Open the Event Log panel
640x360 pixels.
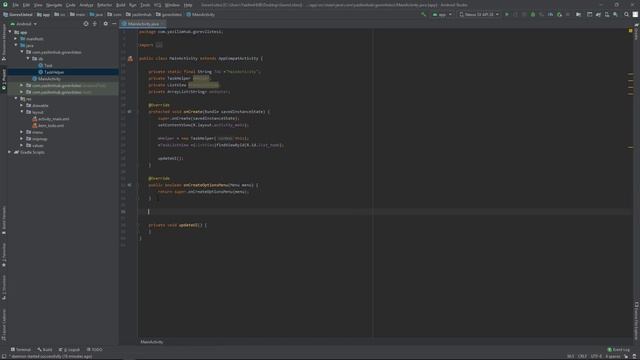(x=618, y=350)
